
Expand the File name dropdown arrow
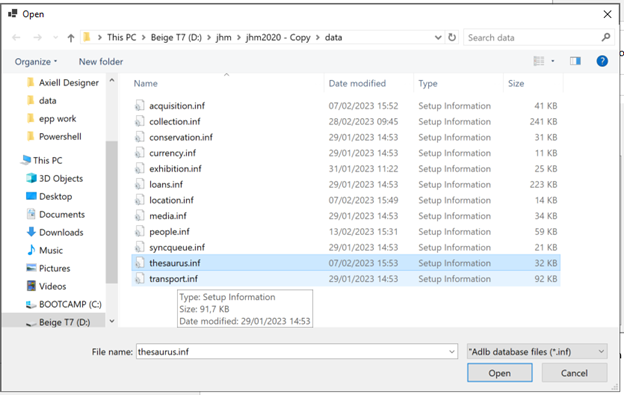pos(452,352)
